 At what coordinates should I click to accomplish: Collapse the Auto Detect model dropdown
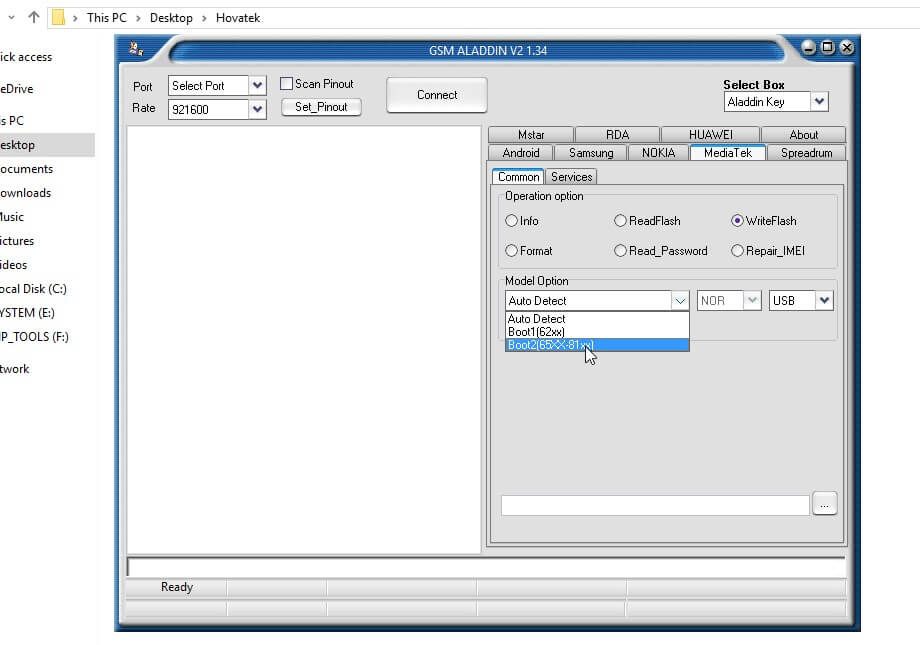coord(679,300)
